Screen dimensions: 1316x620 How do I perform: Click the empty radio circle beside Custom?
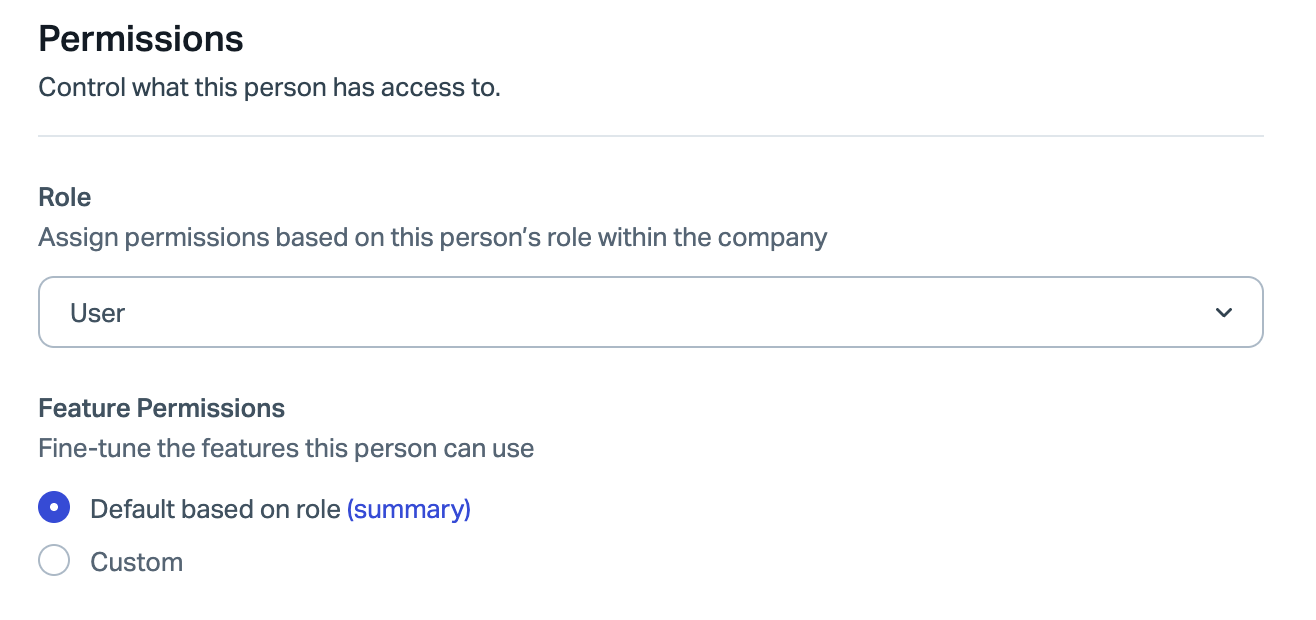pos(54,561)
